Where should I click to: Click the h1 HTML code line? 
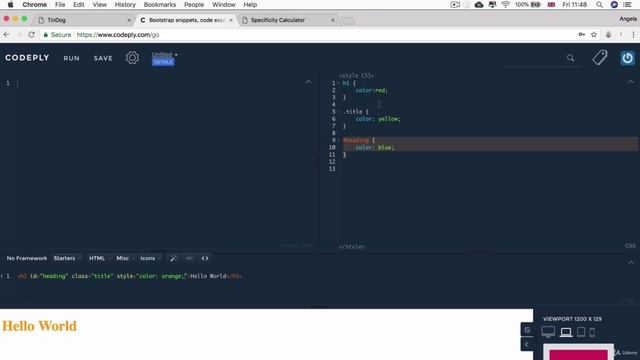pos(129,276)
